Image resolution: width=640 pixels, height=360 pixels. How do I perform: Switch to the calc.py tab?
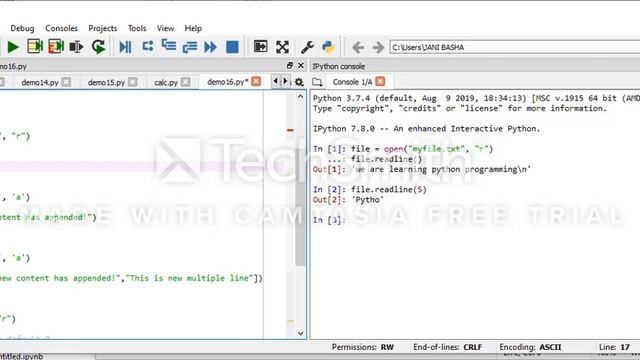166,82
